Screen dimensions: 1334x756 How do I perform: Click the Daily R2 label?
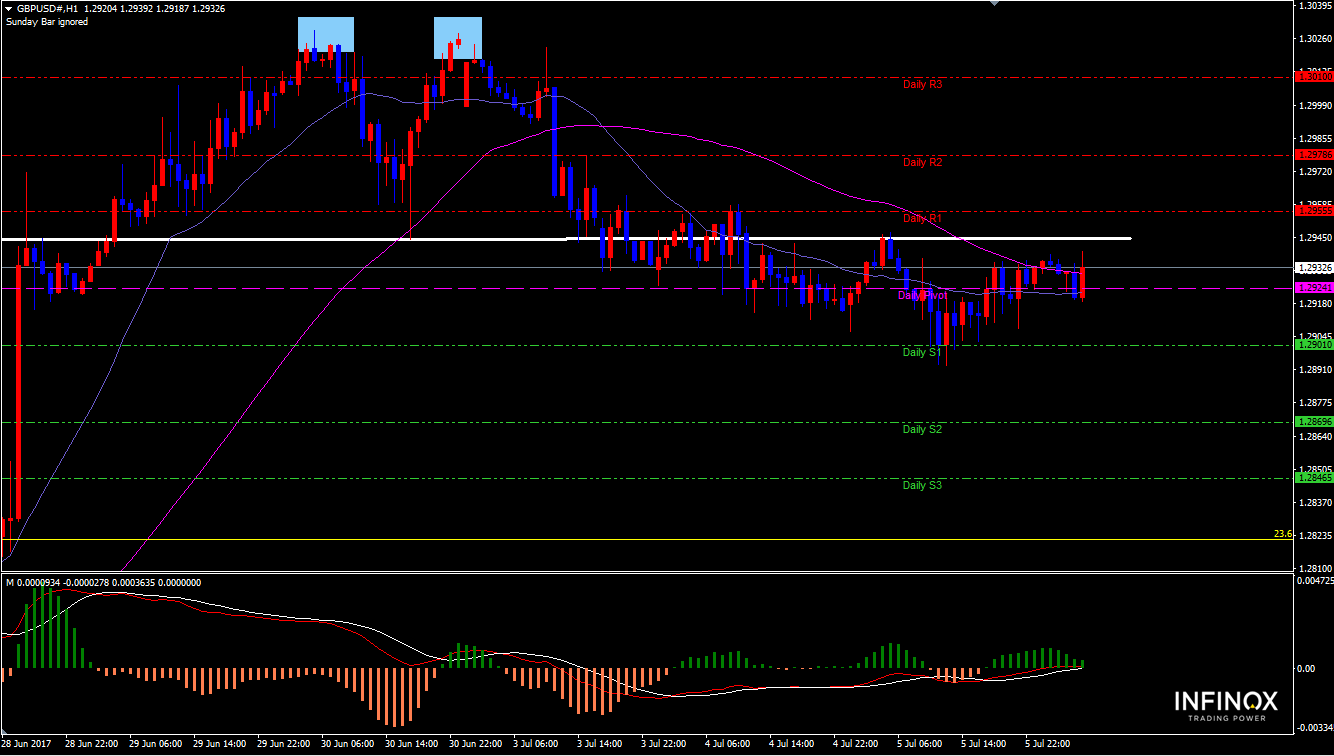pyautogui.click(x=922, y=162)
